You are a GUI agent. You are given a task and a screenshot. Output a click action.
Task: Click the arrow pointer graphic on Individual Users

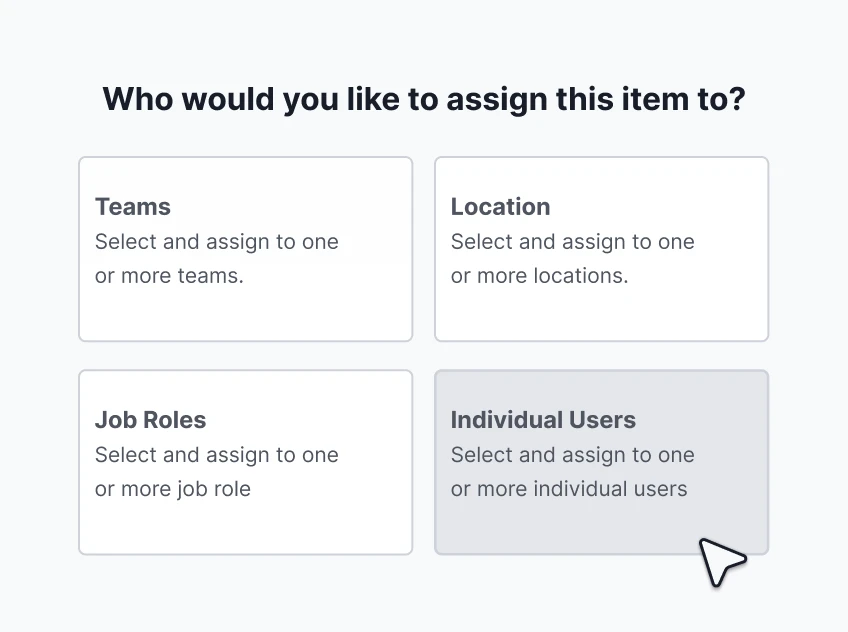click(720, 560)
